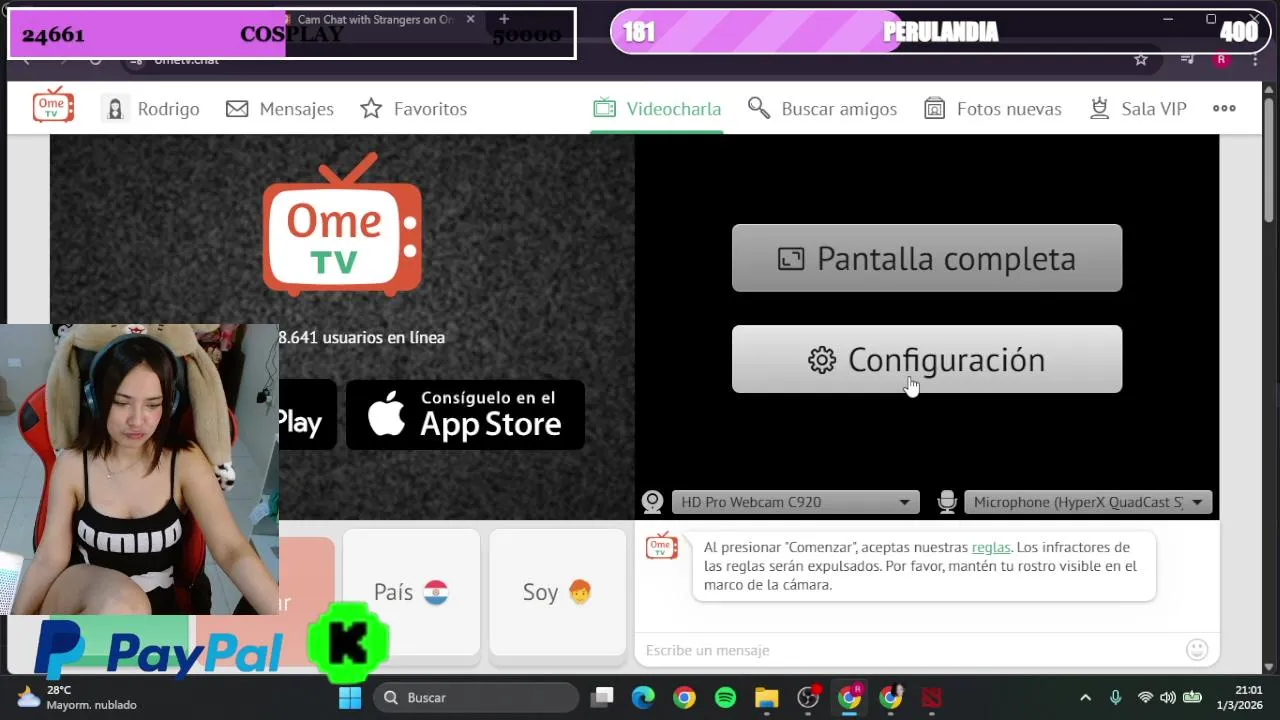
Task: Open Chrome profile avatar R
Action: [1221, 59]
